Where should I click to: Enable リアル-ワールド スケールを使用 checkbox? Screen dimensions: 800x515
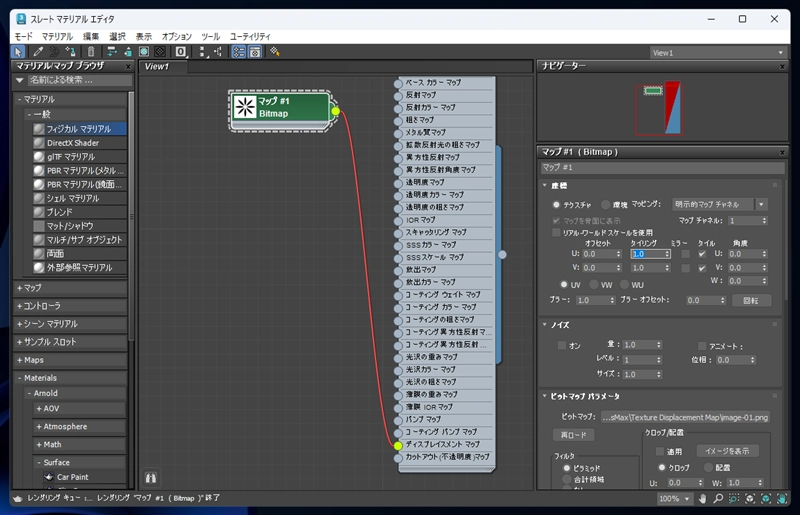pos(557,233)
